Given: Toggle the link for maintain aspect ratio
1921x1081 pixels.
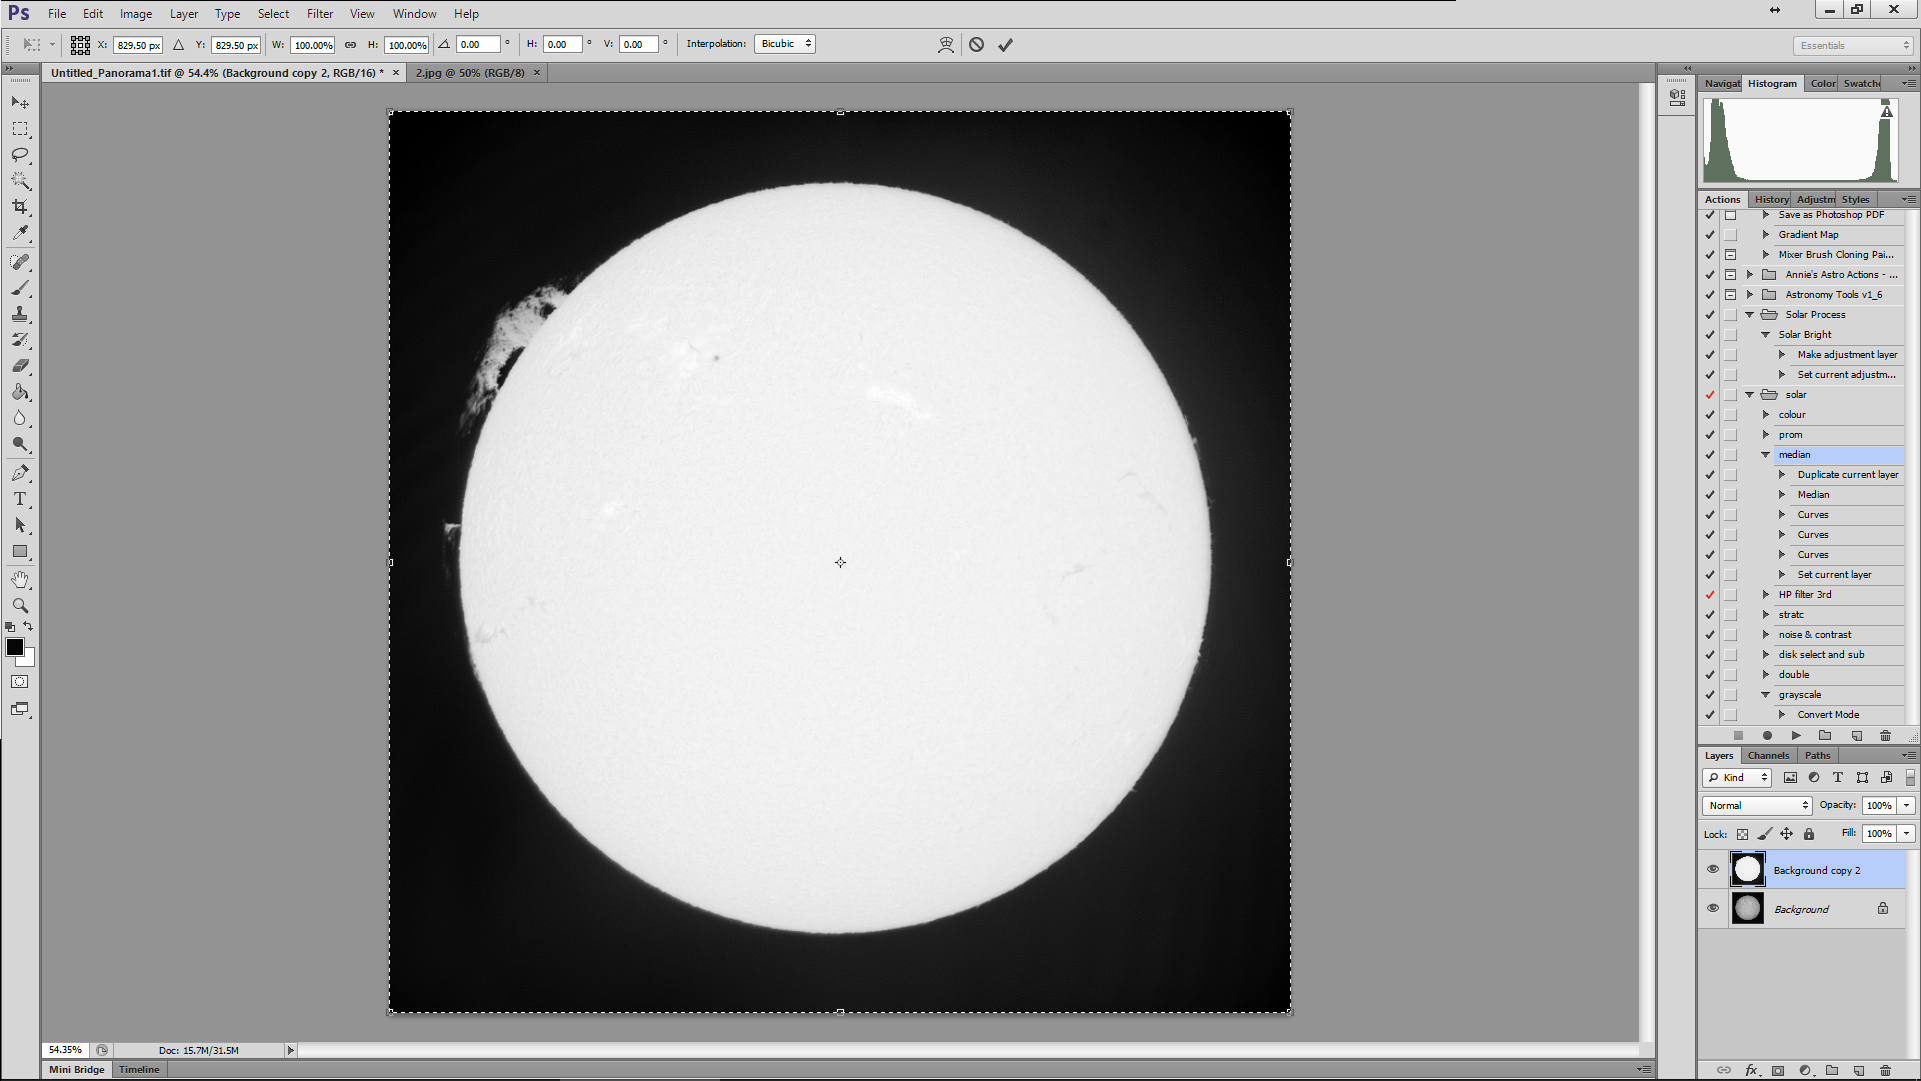Looking at the screenshot, I should point(350,44).
